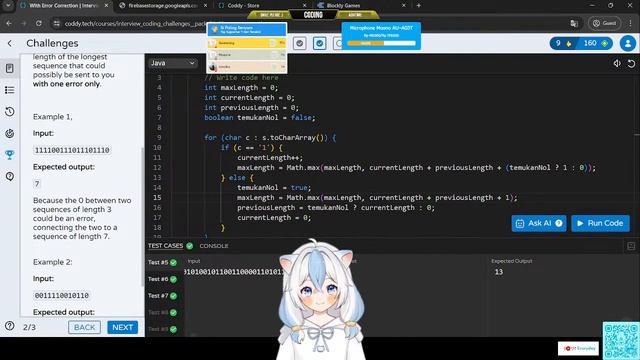The width and height of the screenshot is (640, 360).
Task: Open the trophy leaderboard sidebar icon
Action: point(10,155)
